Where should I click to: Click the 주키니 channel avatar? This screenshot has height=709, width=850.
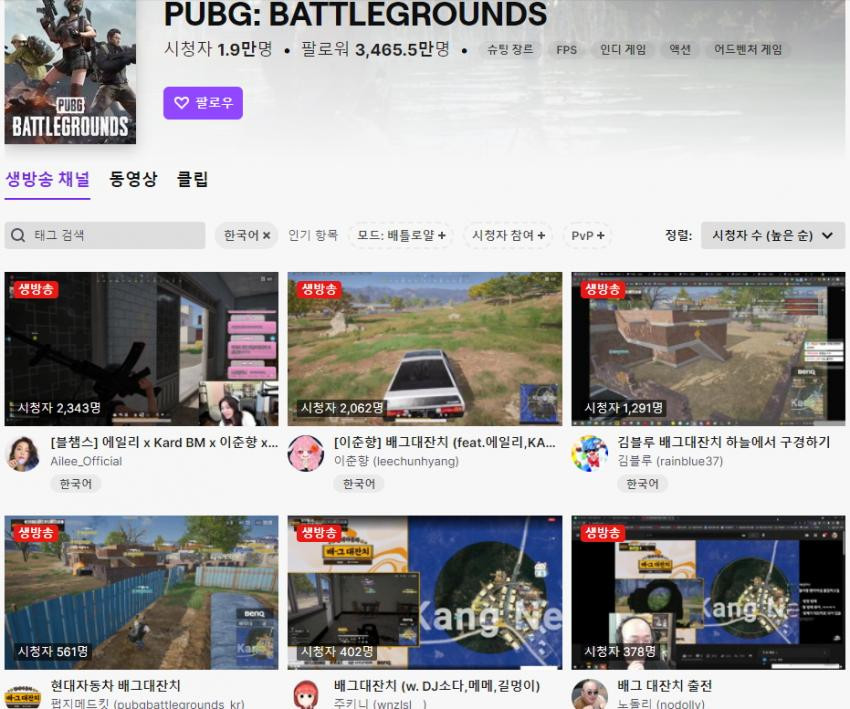tap(306, 695)
